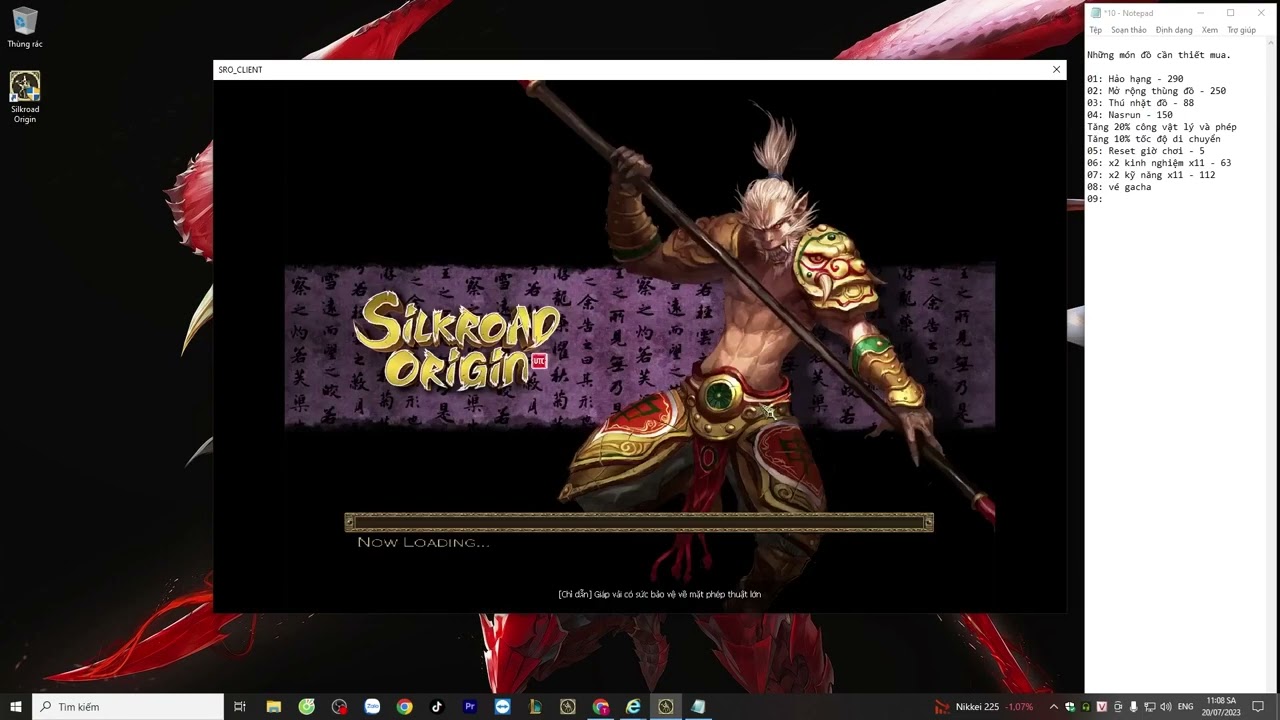
Task: Click the line "06: x2 kinh nghiệm x11 - 63"
Action: [x=1159, y=163]
